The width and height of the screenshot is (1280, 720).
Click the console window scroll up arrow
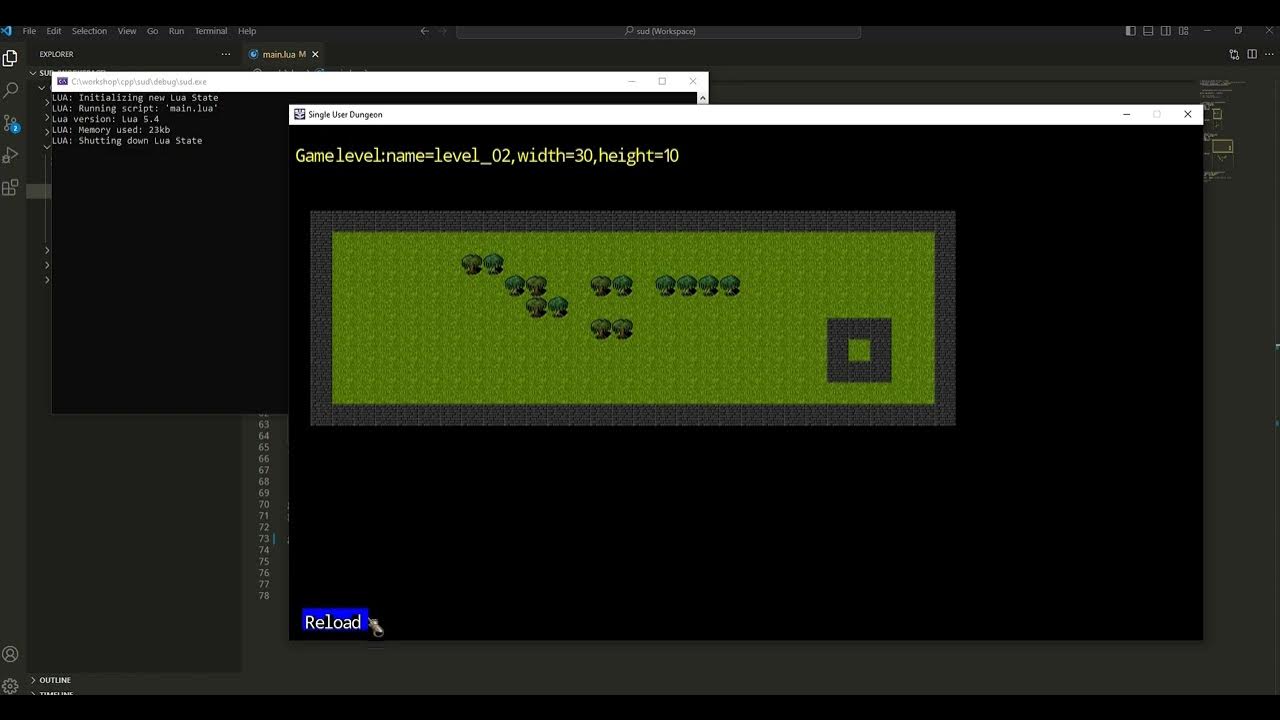[x=702, y=98]
